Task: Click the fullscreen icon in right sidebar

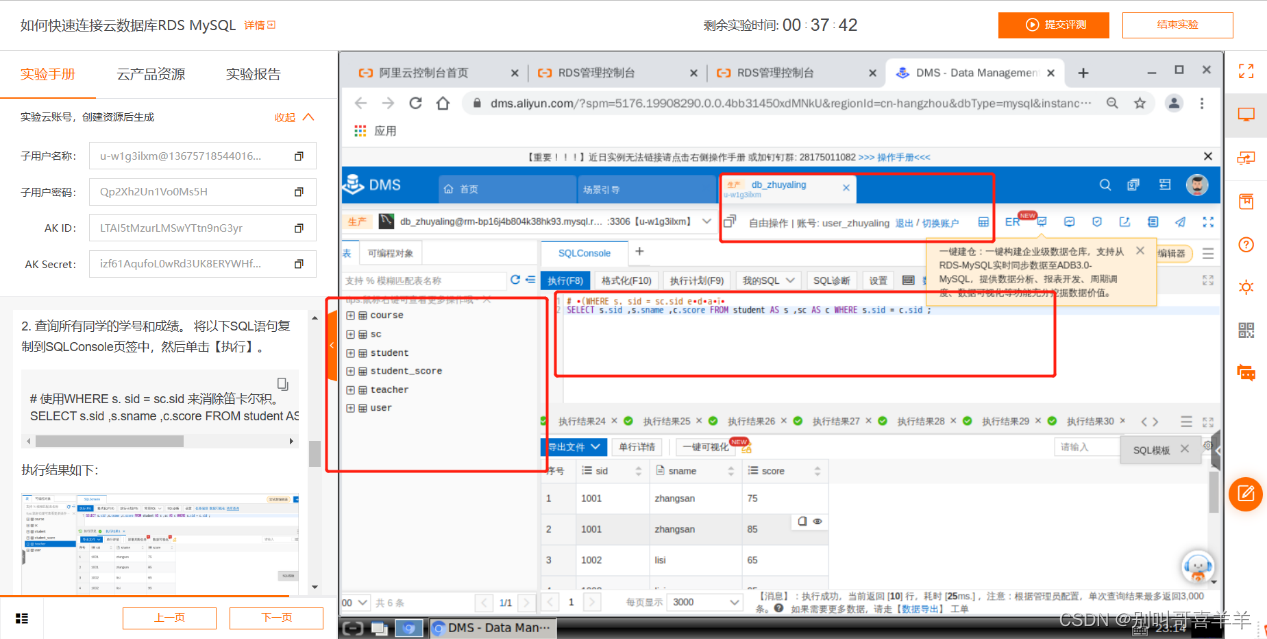Action: pos(1246,71)
